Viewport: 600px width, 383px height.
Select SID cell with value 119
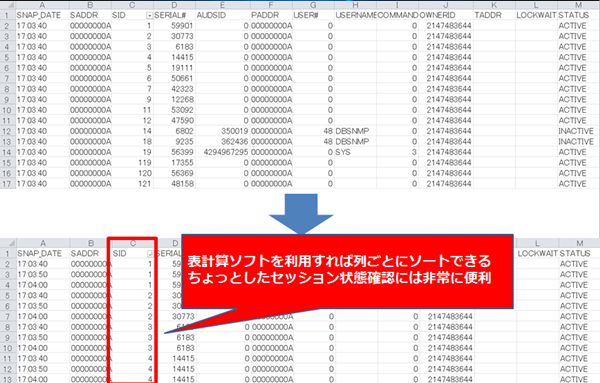[132, 163]
